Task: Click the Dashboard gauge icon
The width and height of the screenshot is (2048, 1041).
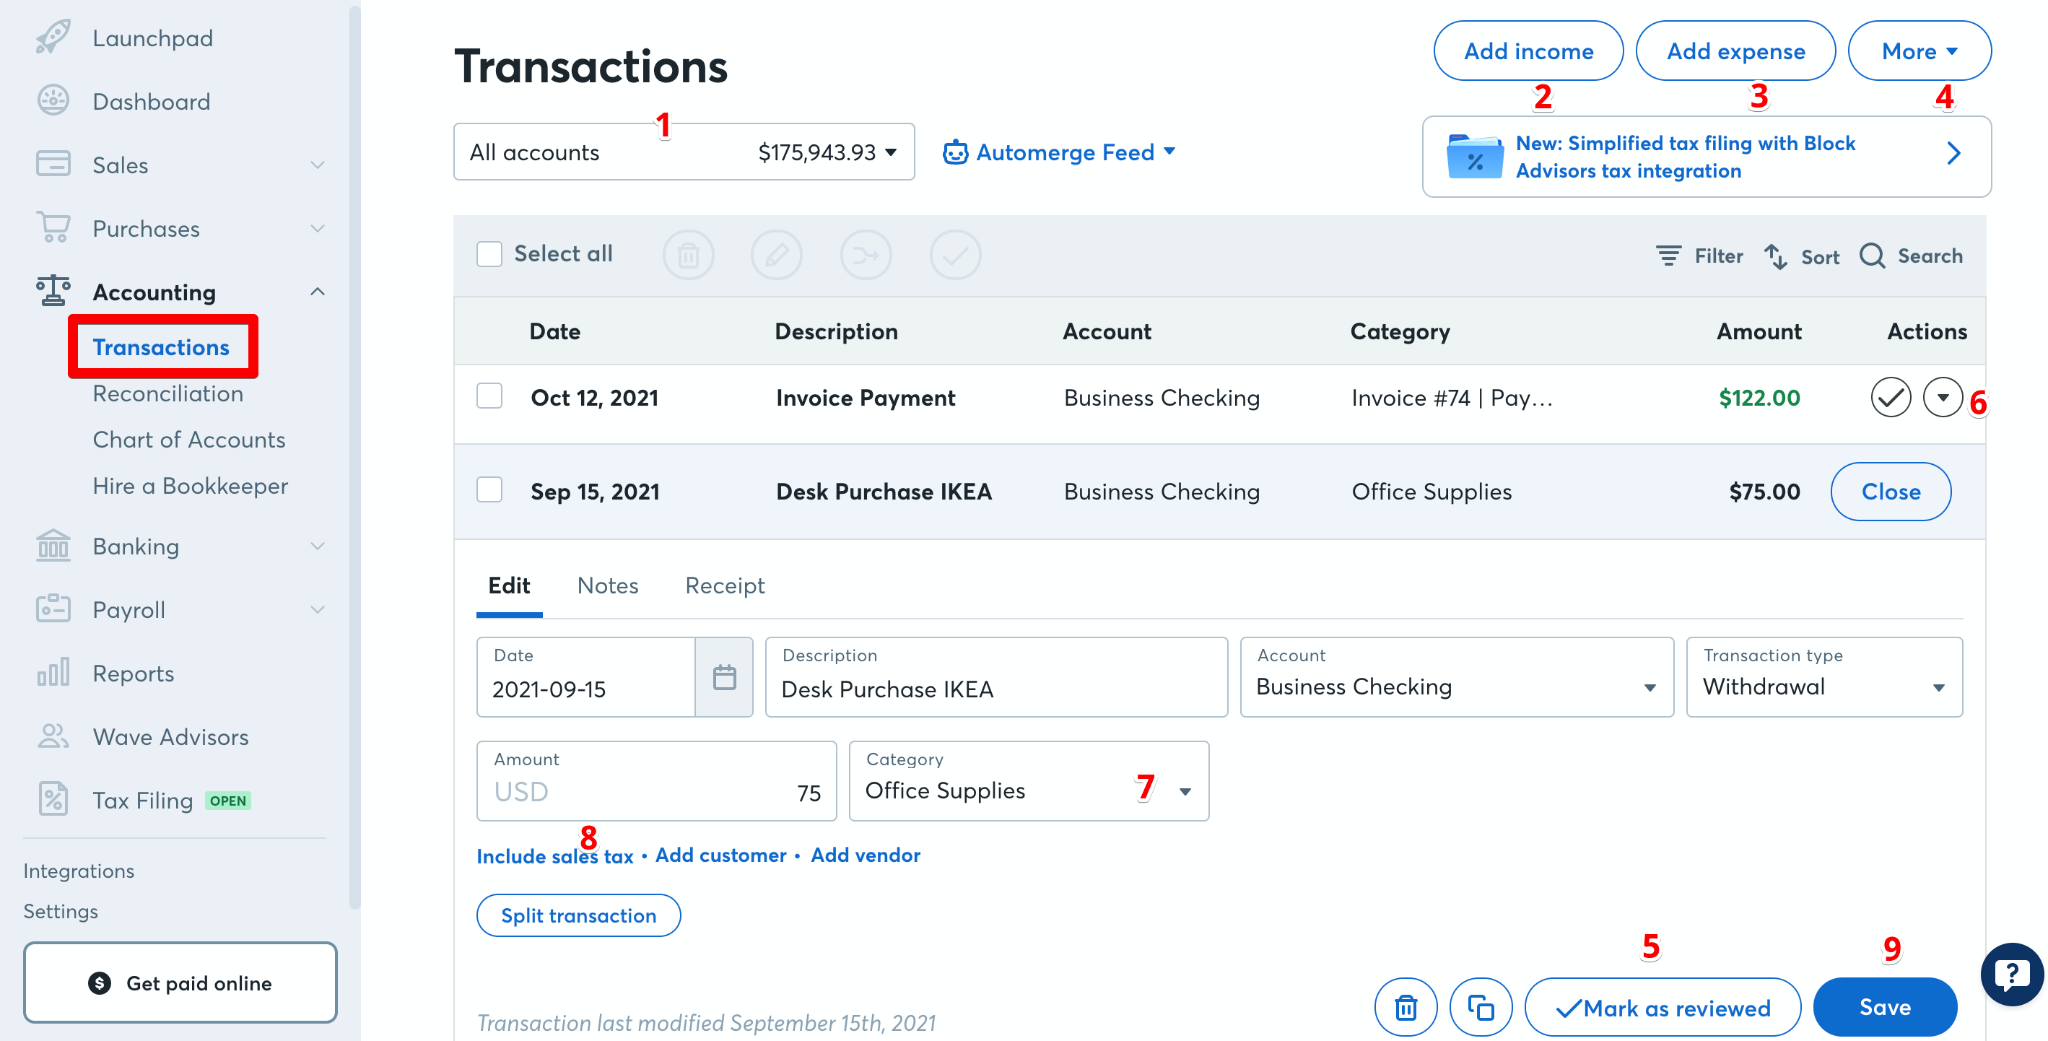Action: (x=53, y=101)
